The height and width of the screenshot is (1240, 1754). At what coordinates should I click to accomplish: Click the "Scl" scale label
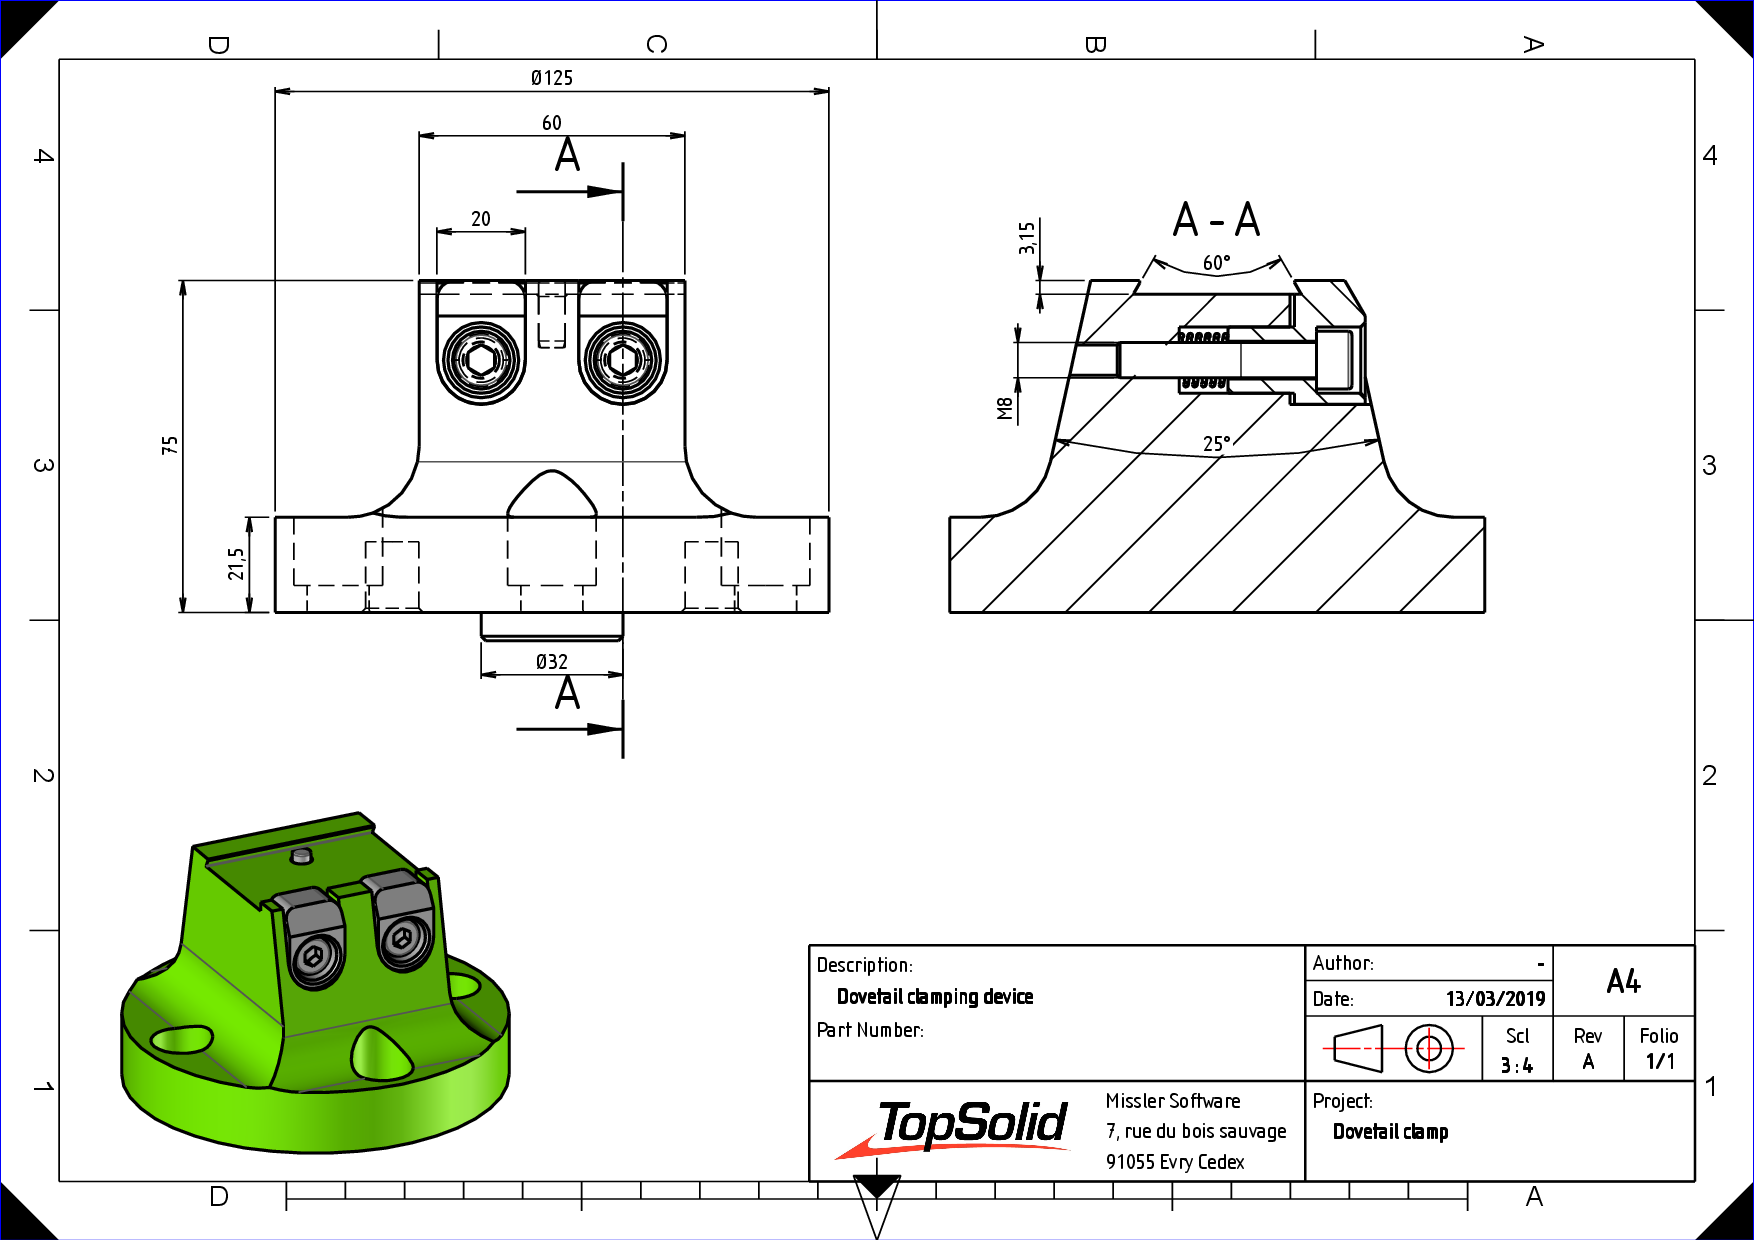pyautogui.click(x=1517, y=1036)
